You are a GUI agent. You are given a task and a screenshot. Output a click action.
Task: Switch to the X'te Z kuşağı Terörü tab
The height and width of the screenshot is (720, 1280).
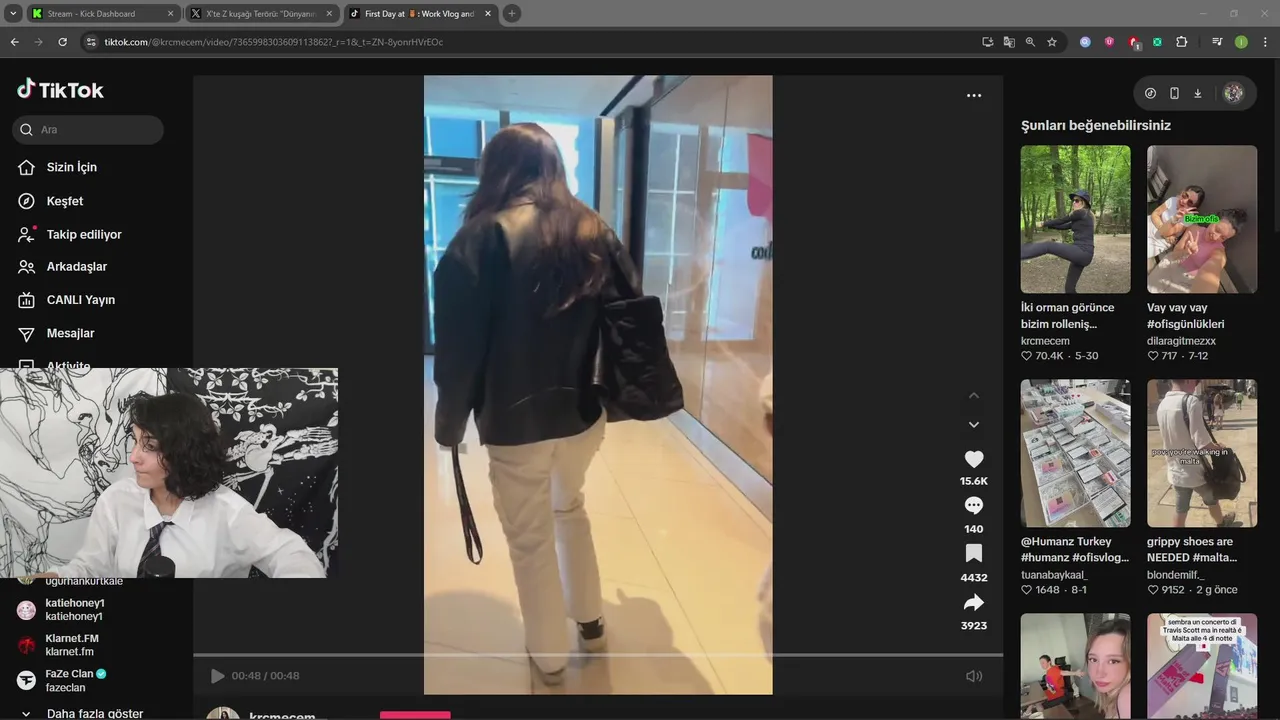[261, 14]
